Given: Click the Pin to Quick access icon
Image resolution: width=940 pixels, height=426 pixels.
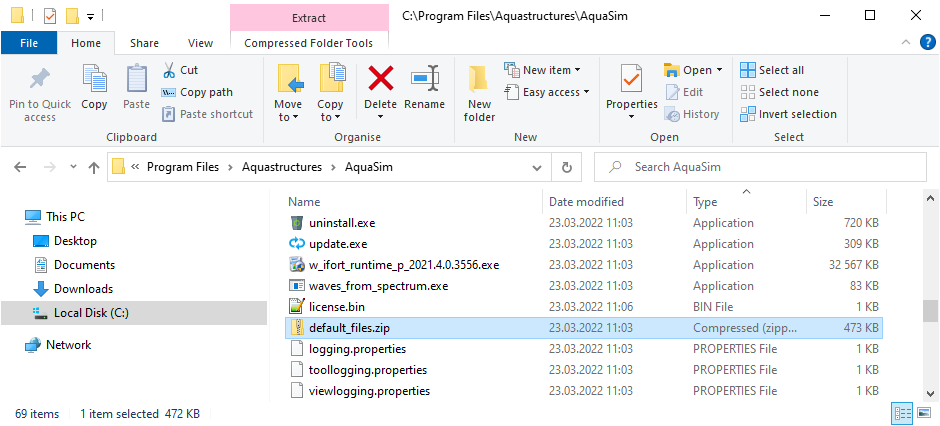Looking at the screenshot, I should (40, 80).
